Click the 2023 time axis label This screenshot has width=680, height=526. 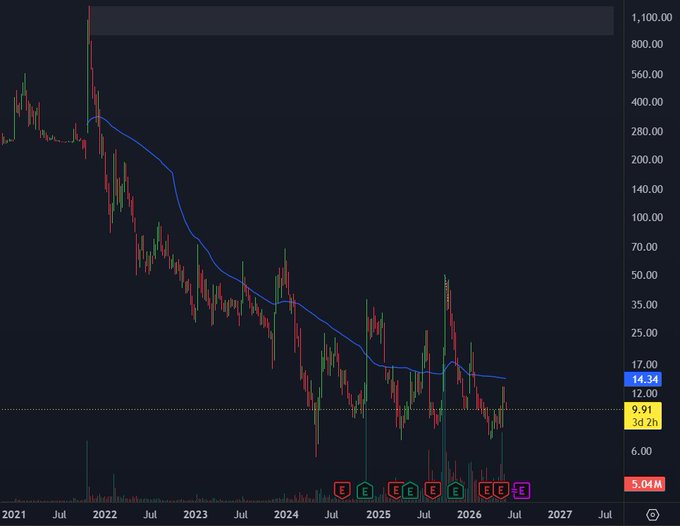[195, 515]
